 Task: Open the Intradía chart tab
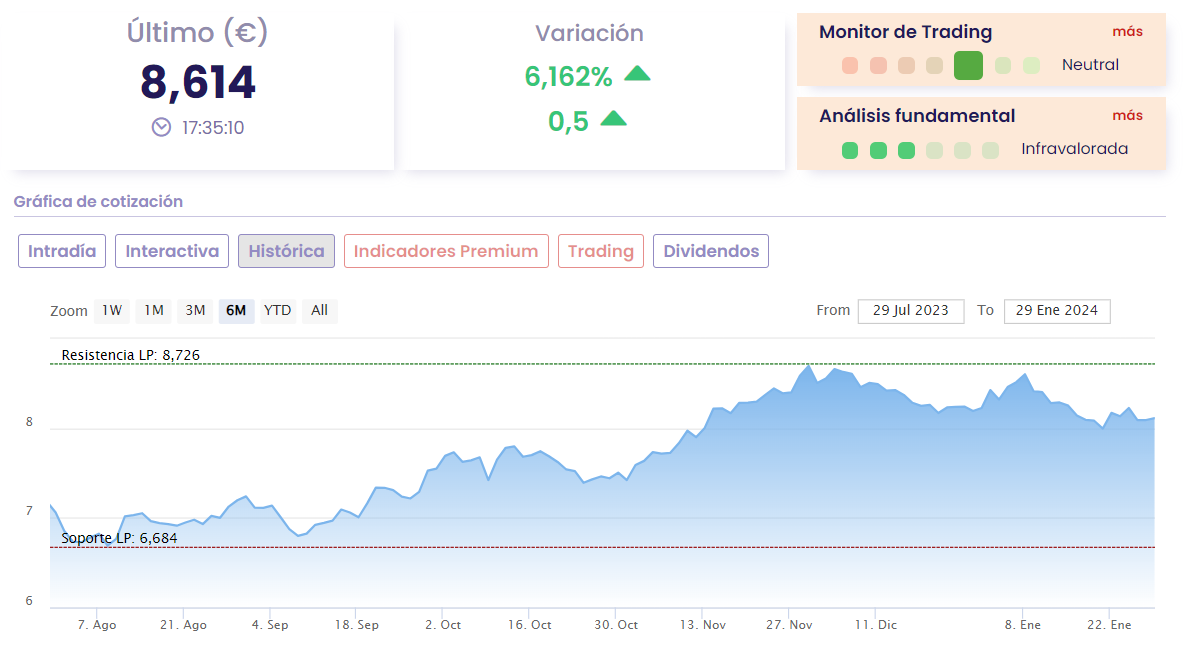pos(62,251)
